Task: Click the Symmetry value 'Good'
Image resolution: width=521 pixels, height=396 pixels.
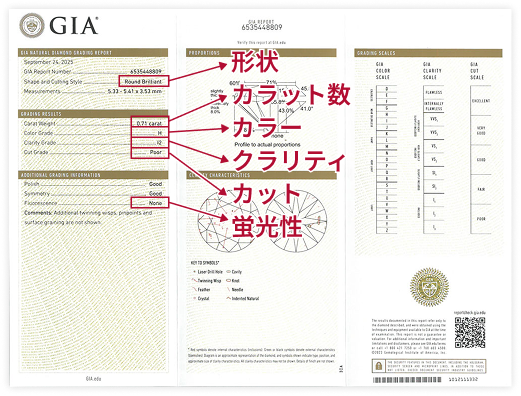Action: pos(156,193)
